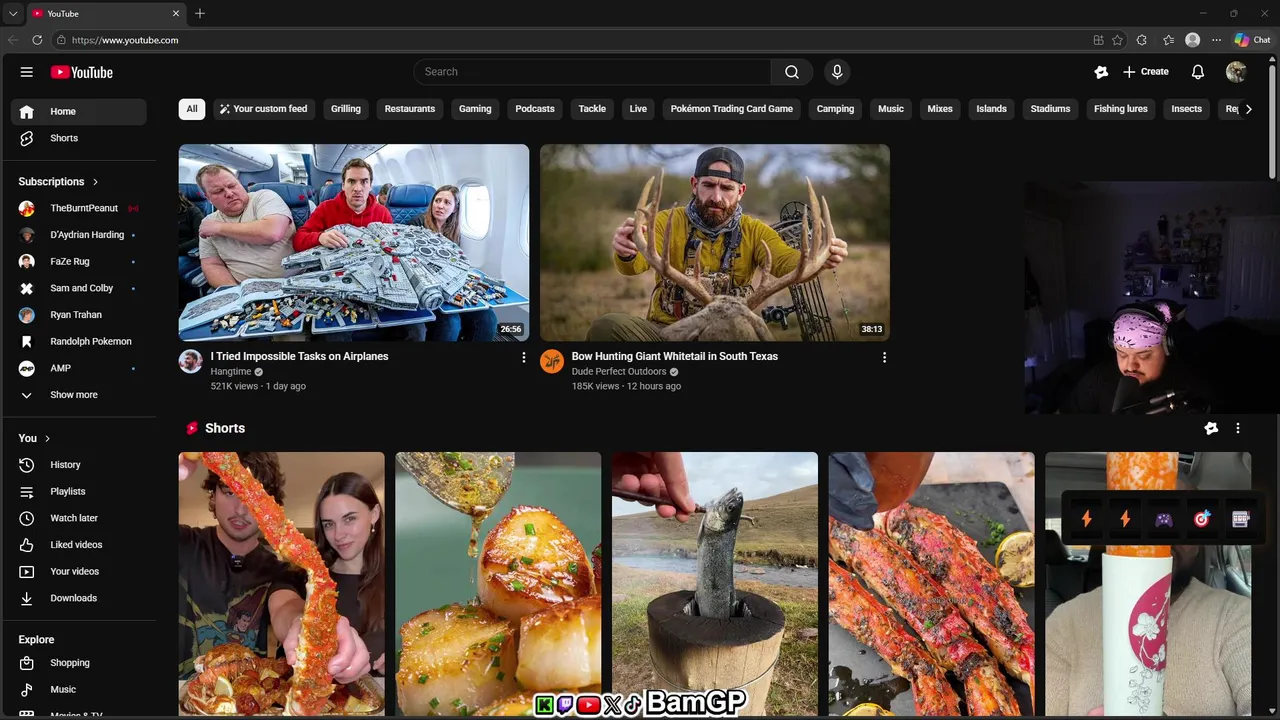Select the Fishing lures chip

click(x=1121, y=109)
